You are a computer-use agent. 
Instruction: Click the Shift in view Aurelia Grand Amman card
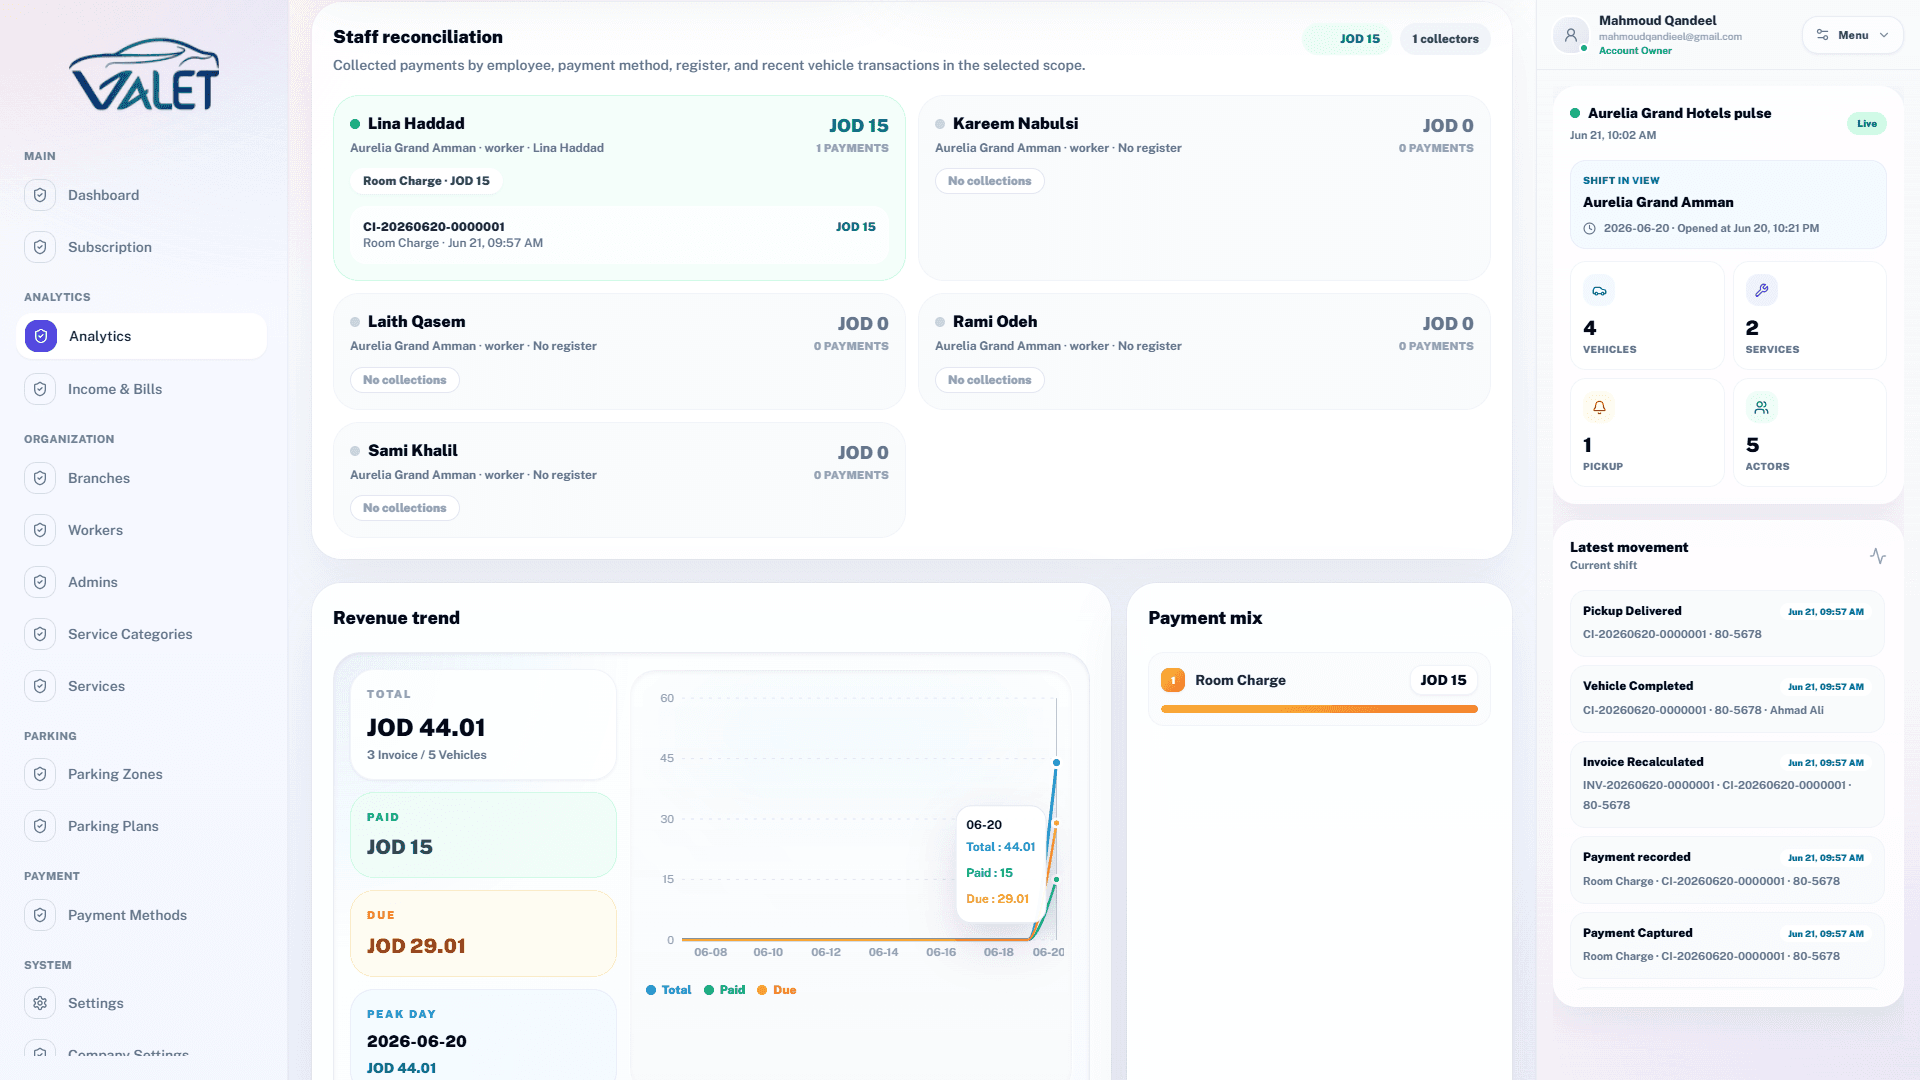1727,204
